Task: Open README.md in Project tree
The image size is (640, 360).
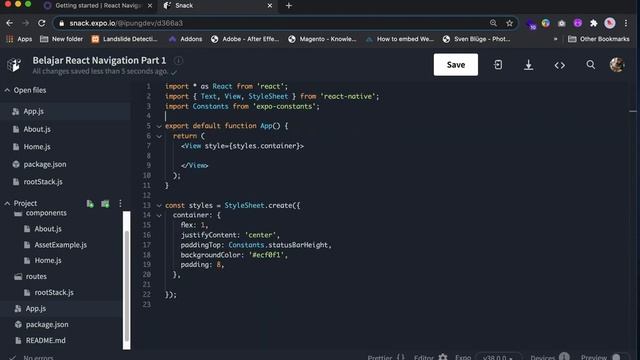Action: point(61,341)
